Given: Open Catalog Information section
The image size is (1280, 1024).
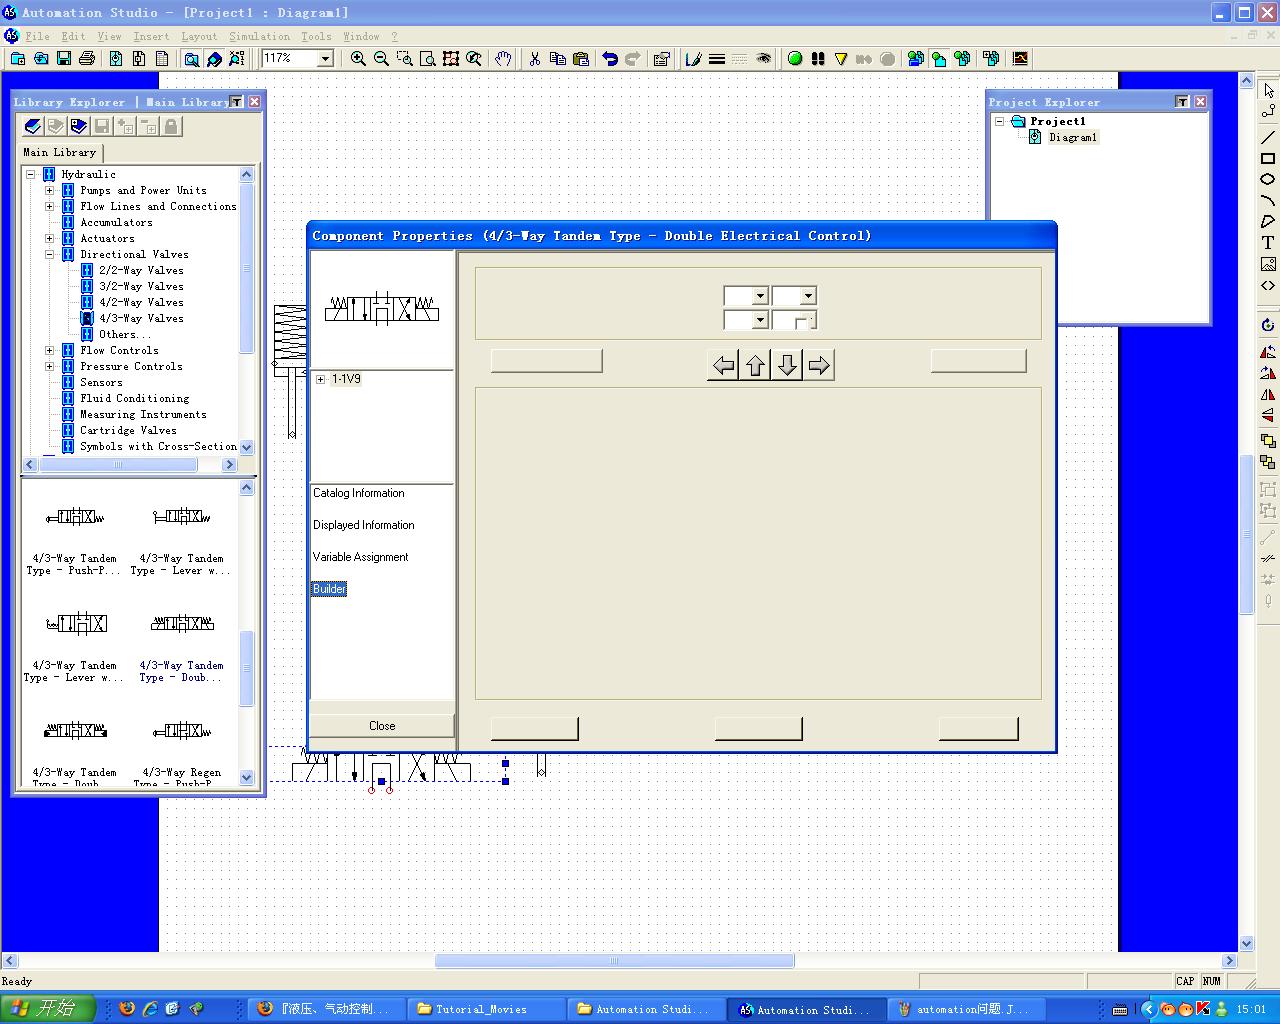Looking at the screenshot, I should click(x=359, y=493).
